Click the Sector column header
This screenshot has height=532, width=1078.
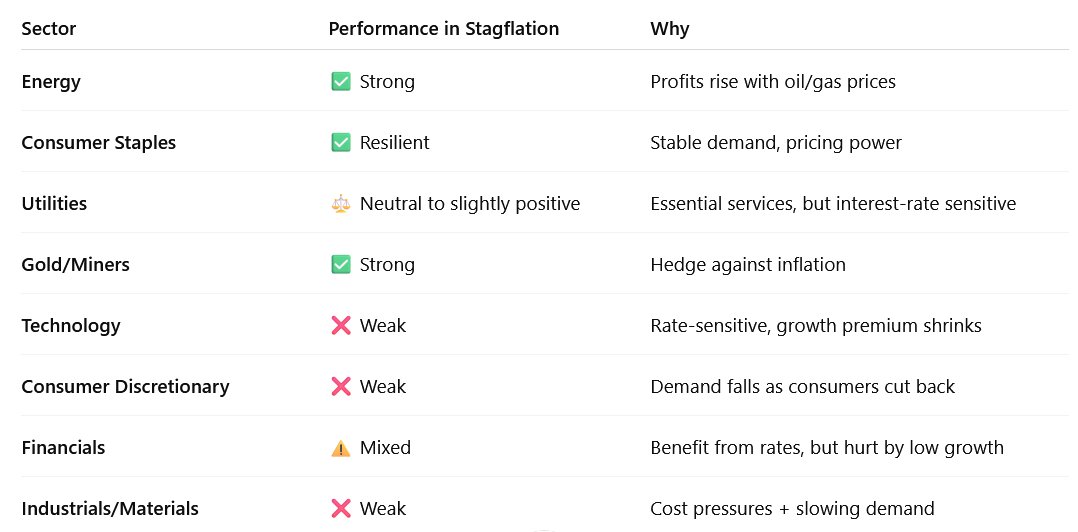[x=49, y=29]
